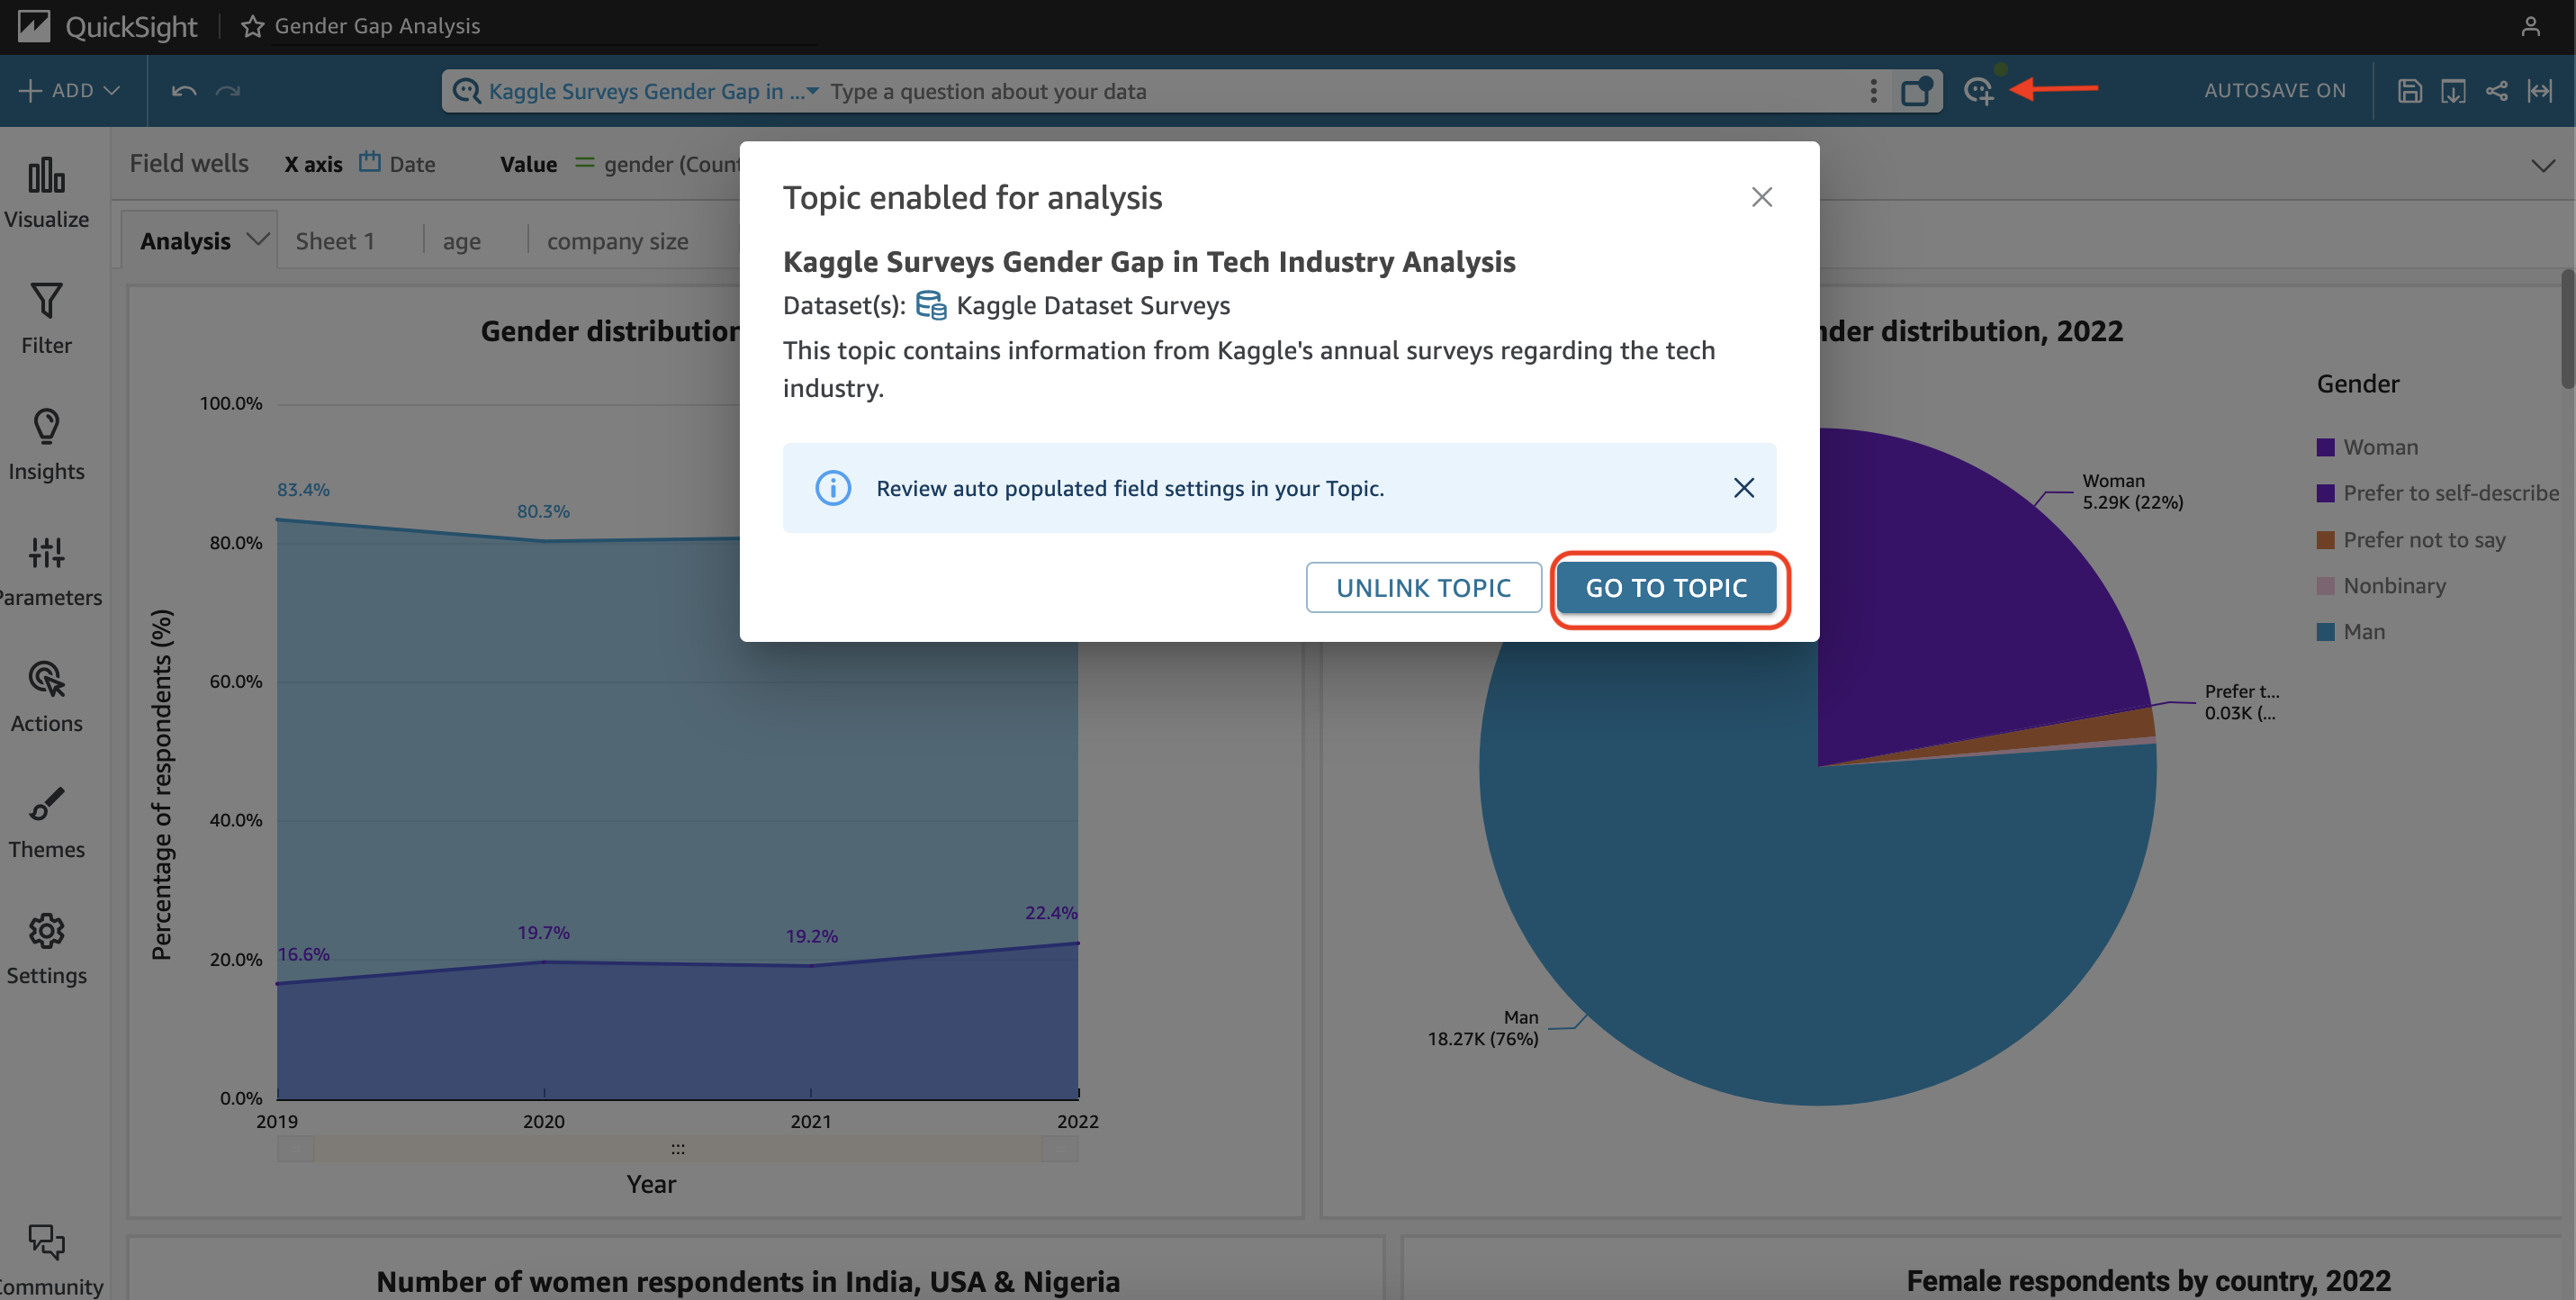Click the share icon in toolbar
2576x1300 pixels.
pos(2497,91)
